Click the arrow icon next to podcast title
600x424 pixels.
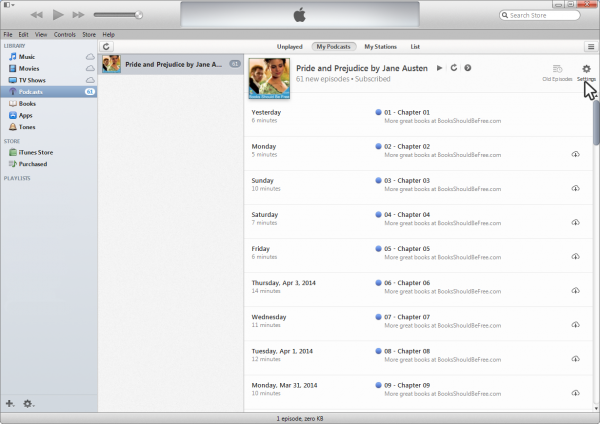coord(468,68)
